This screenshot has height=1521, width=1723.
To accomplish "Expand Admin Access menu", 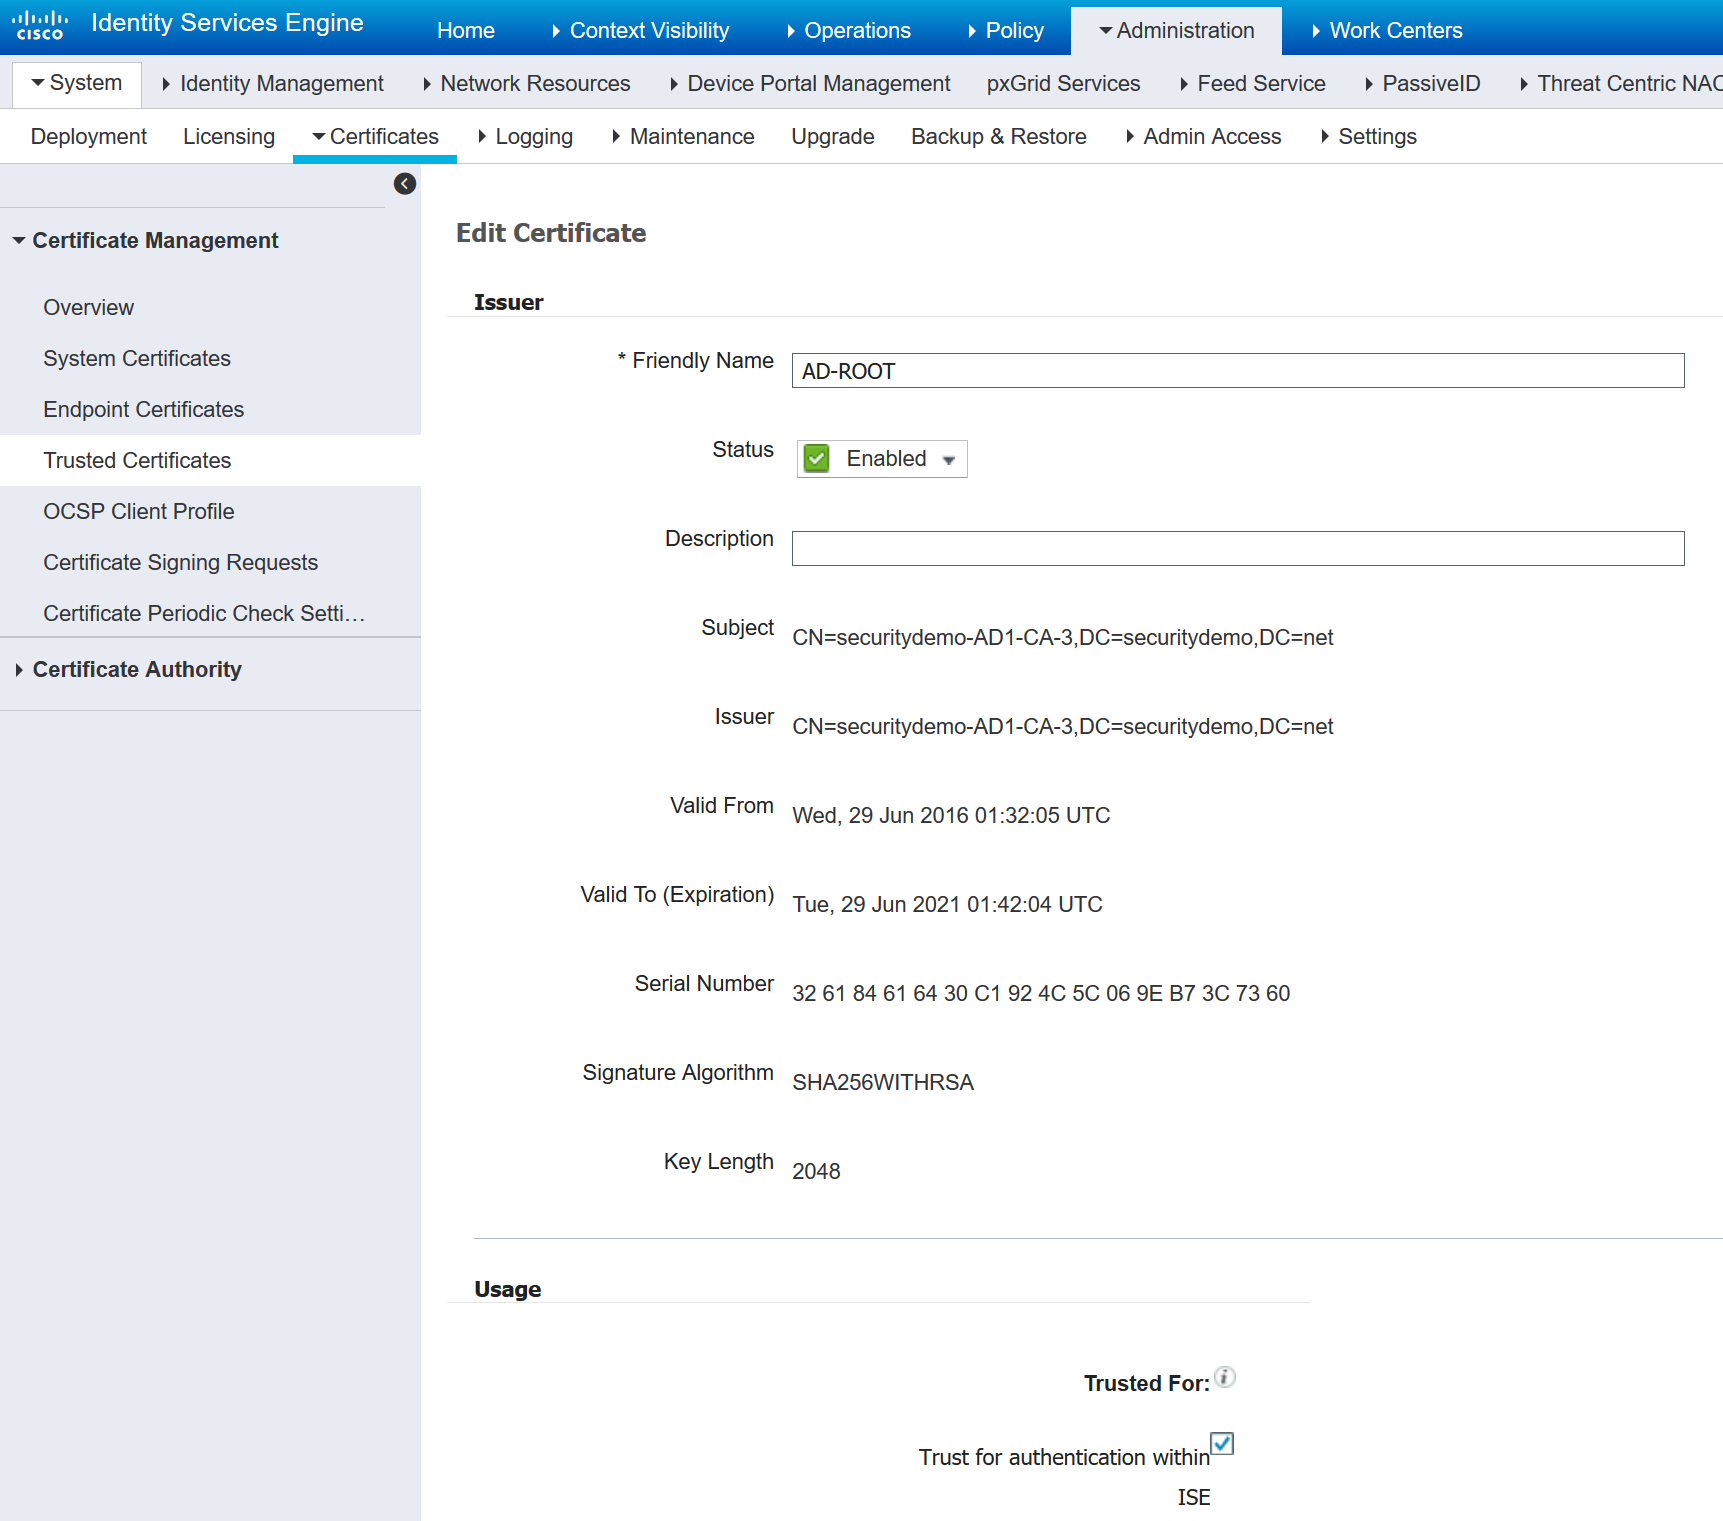I will pos(1203,137).
